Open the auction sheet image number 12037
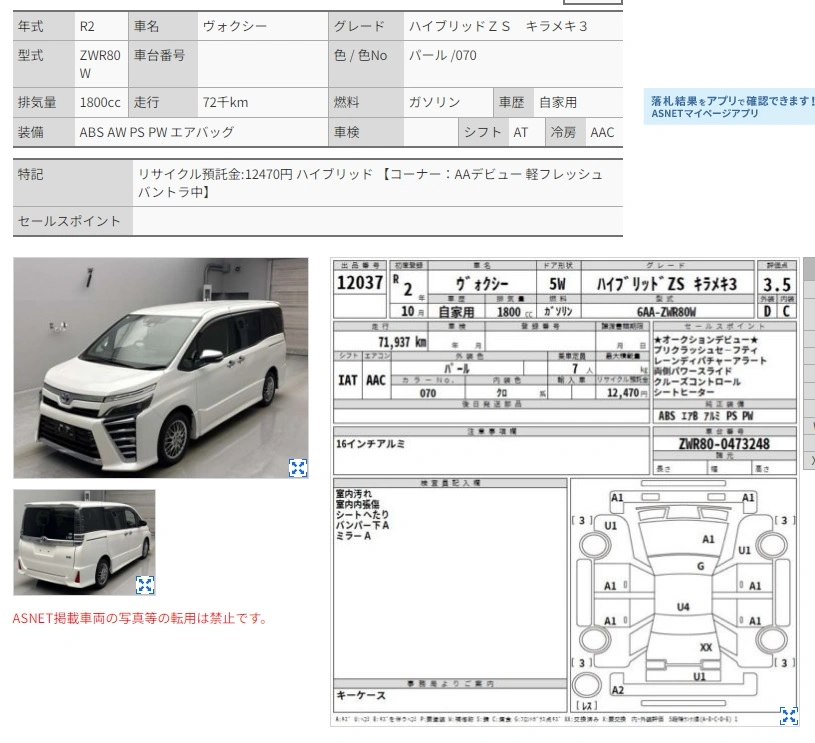815x743 pixels. [x=564, y=492]
